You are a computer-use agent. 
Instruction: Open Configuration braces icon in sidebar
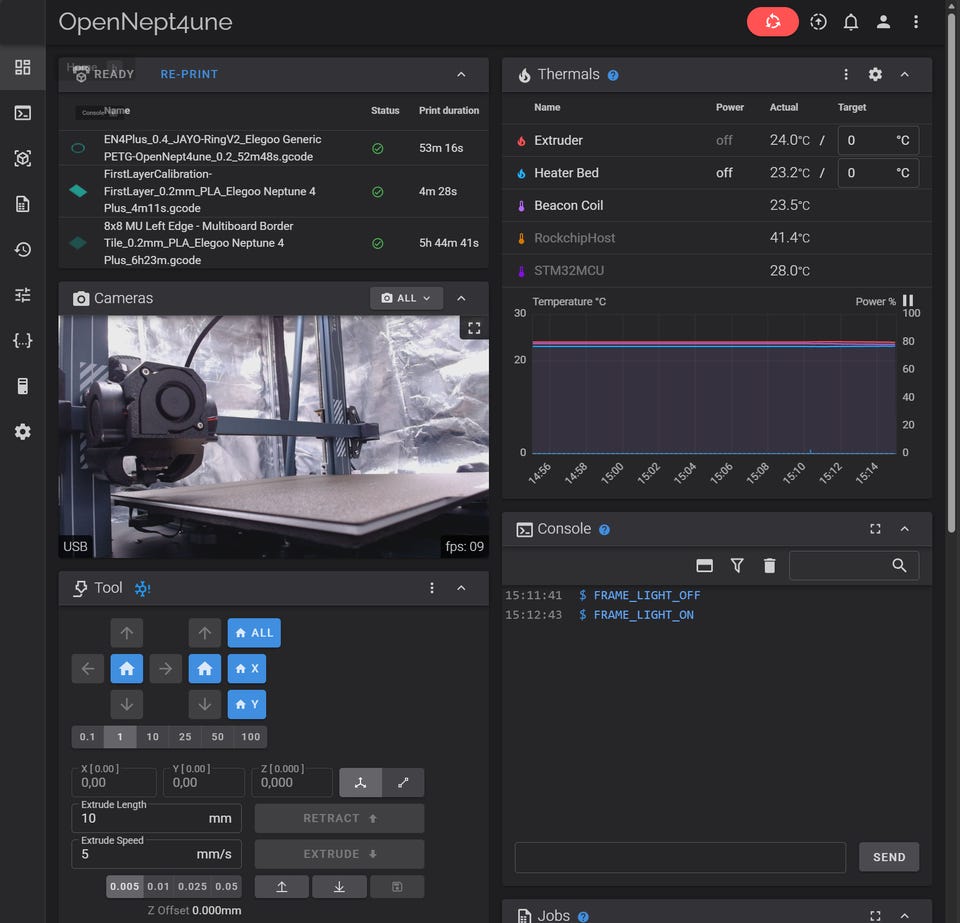(x=23, y=340)
